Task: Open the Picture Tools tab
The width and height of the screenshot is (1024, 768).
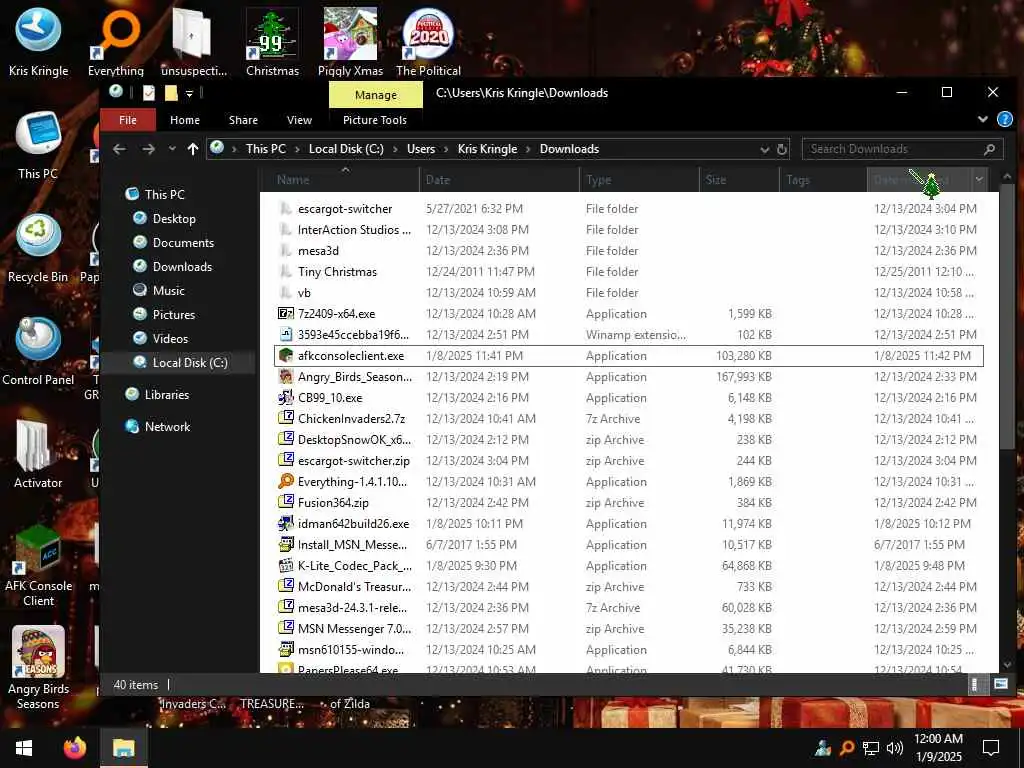Action: click(x=375, y=120)
